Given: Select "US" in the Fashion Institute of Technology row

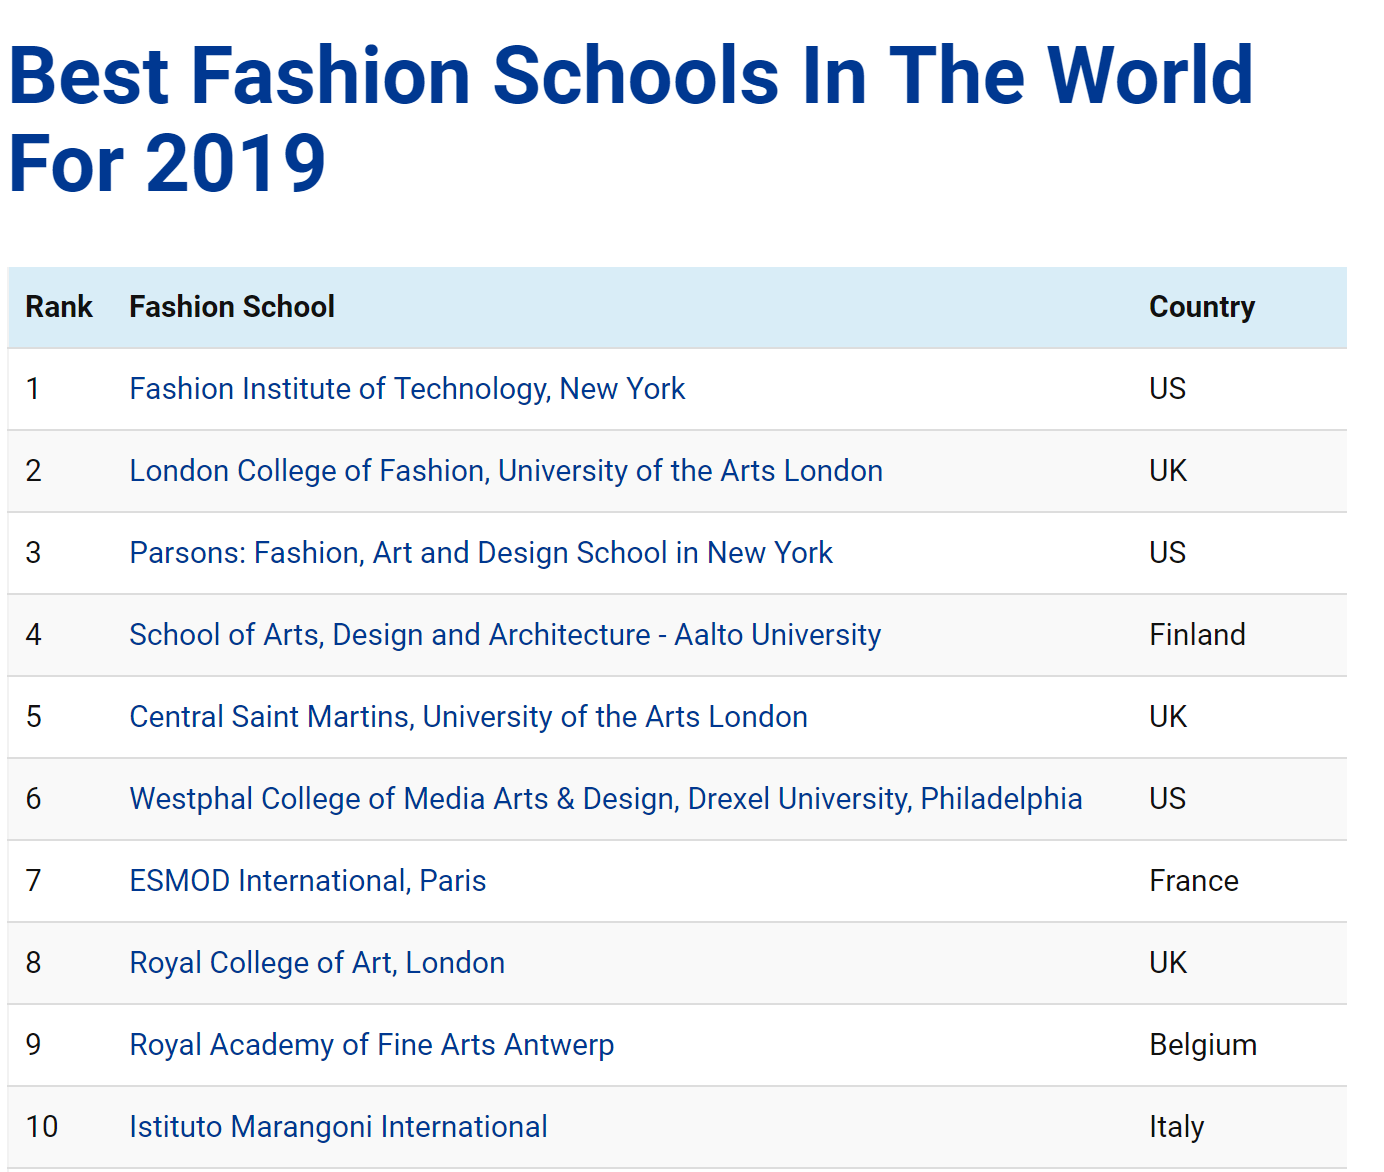Looking at the screenshot, I should pos(1168,389).
